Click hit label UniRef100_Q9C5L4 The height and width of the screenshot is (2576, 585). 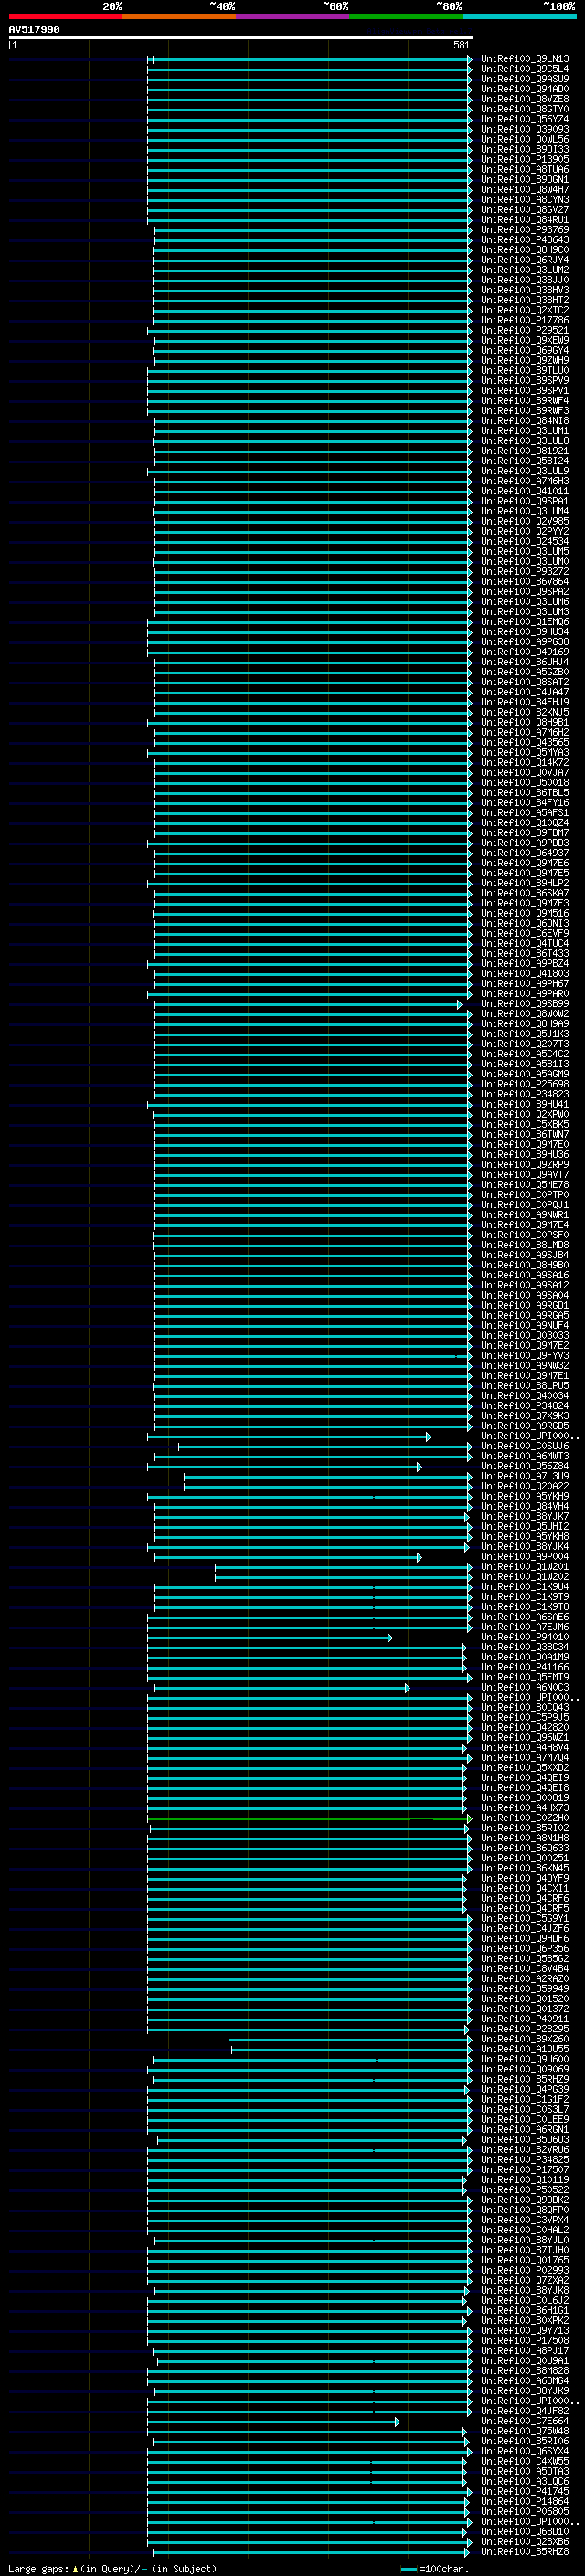tap(525, 69)
